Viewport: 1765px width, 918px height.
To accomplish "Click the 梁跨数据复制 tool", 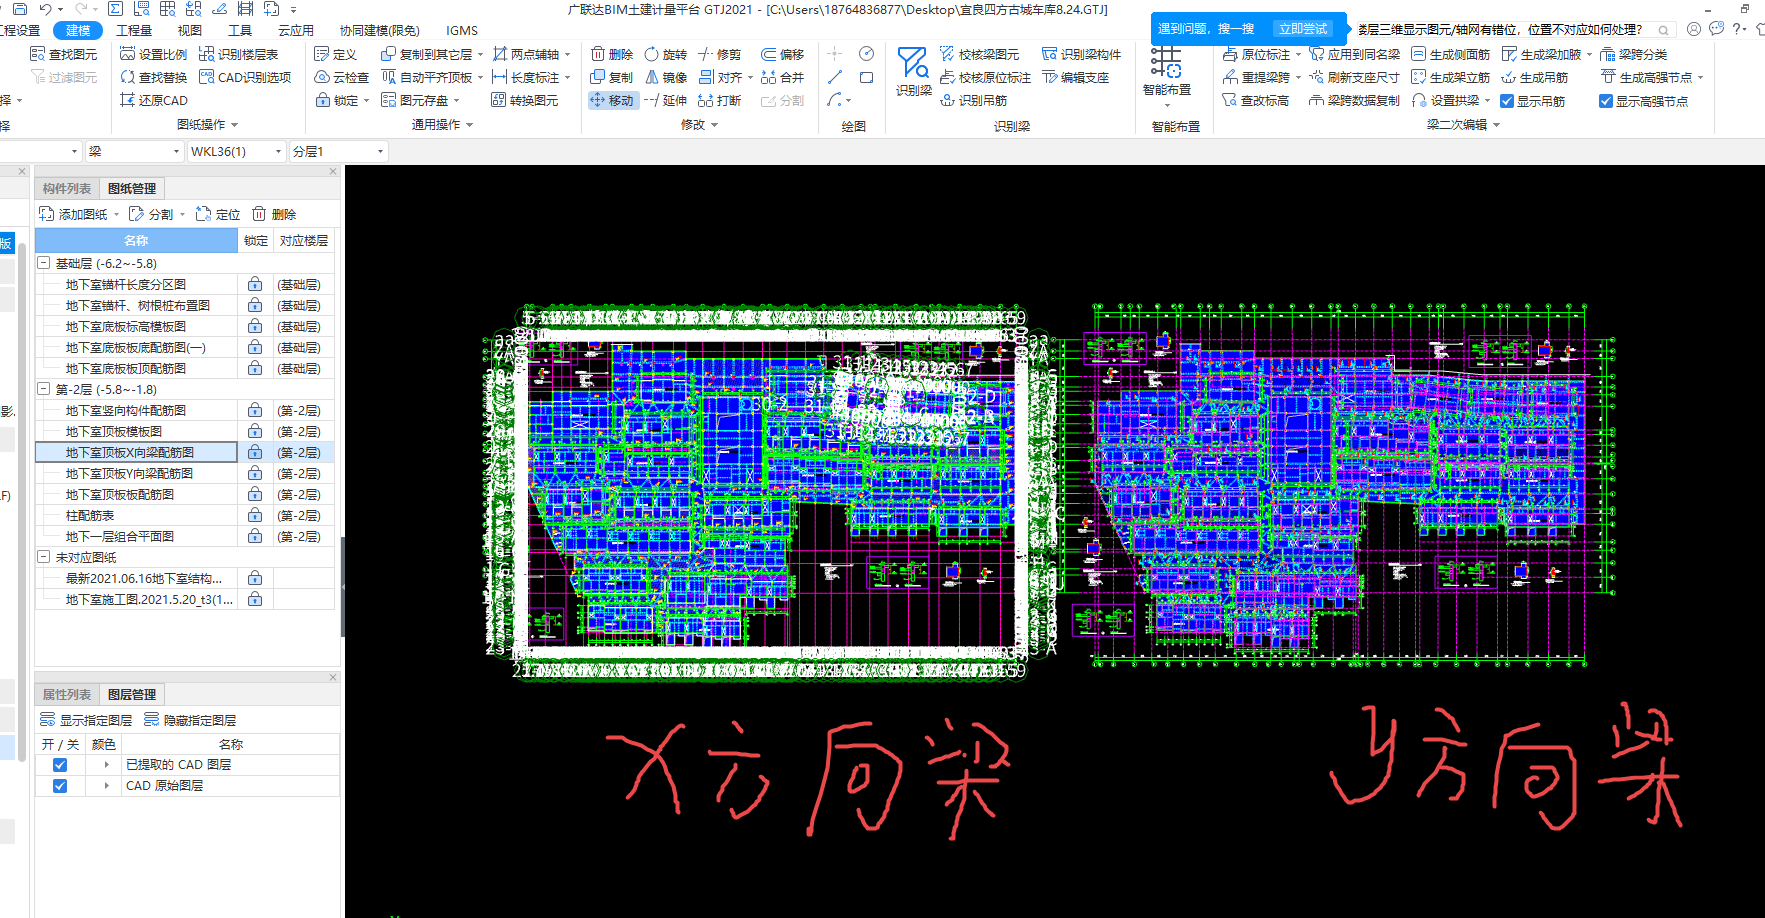I will pyautogui.click(x=1354, y=100).
